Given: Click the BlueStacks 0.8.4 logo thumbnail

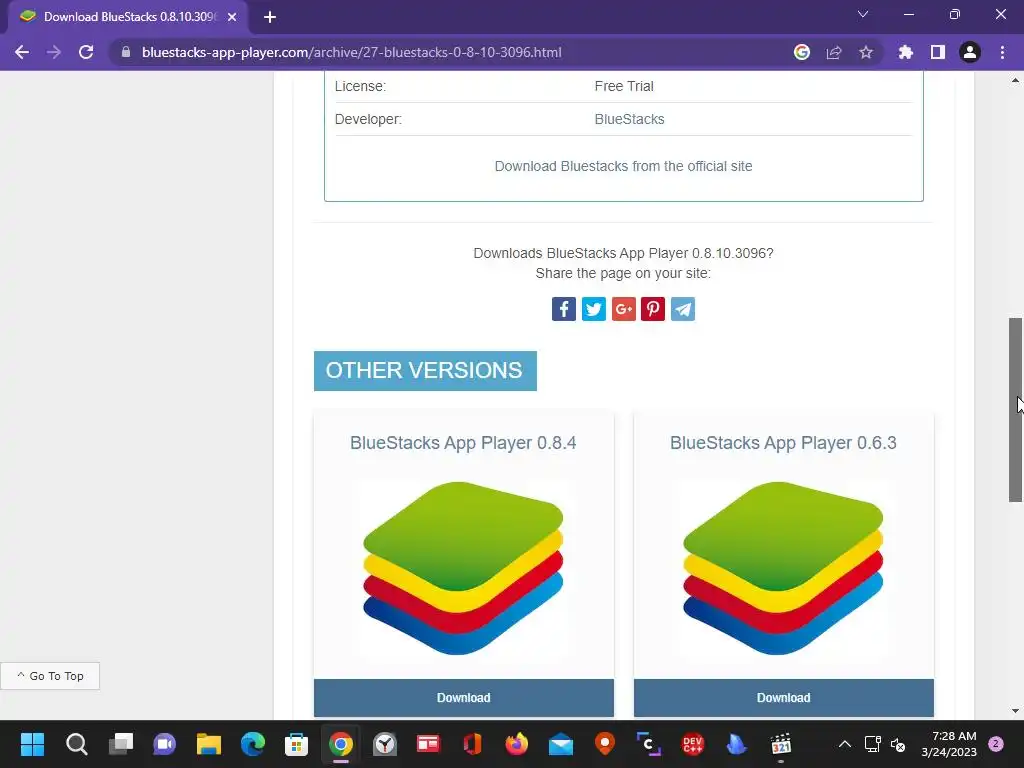Looking at the screenshot, I should 463,568.
